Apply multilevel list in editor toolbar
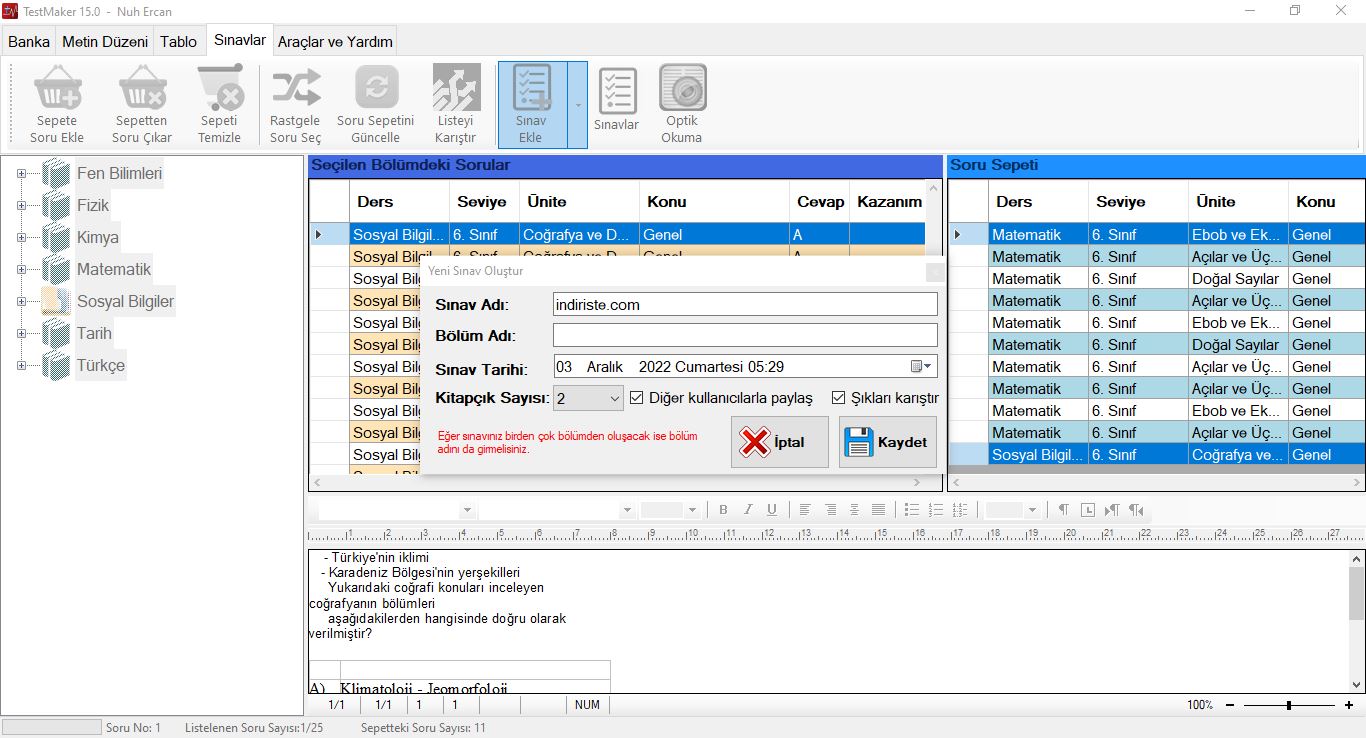This screenshot has width=1366, height=738. pyautogui.click(x=960, y=510)
